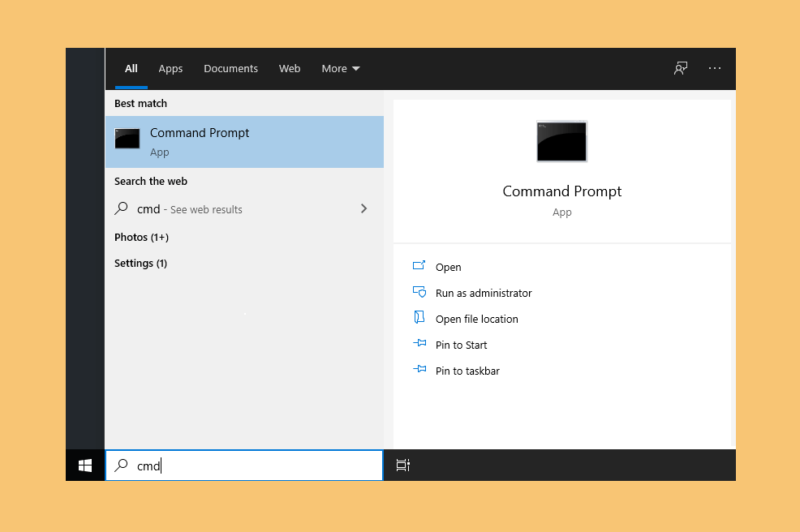Open the three-dot options menu

714,68
